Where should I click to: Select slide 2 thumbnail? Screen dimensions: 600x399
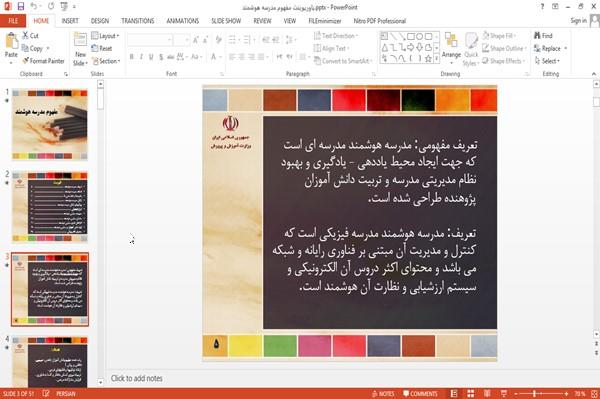[x=50, y=207]
